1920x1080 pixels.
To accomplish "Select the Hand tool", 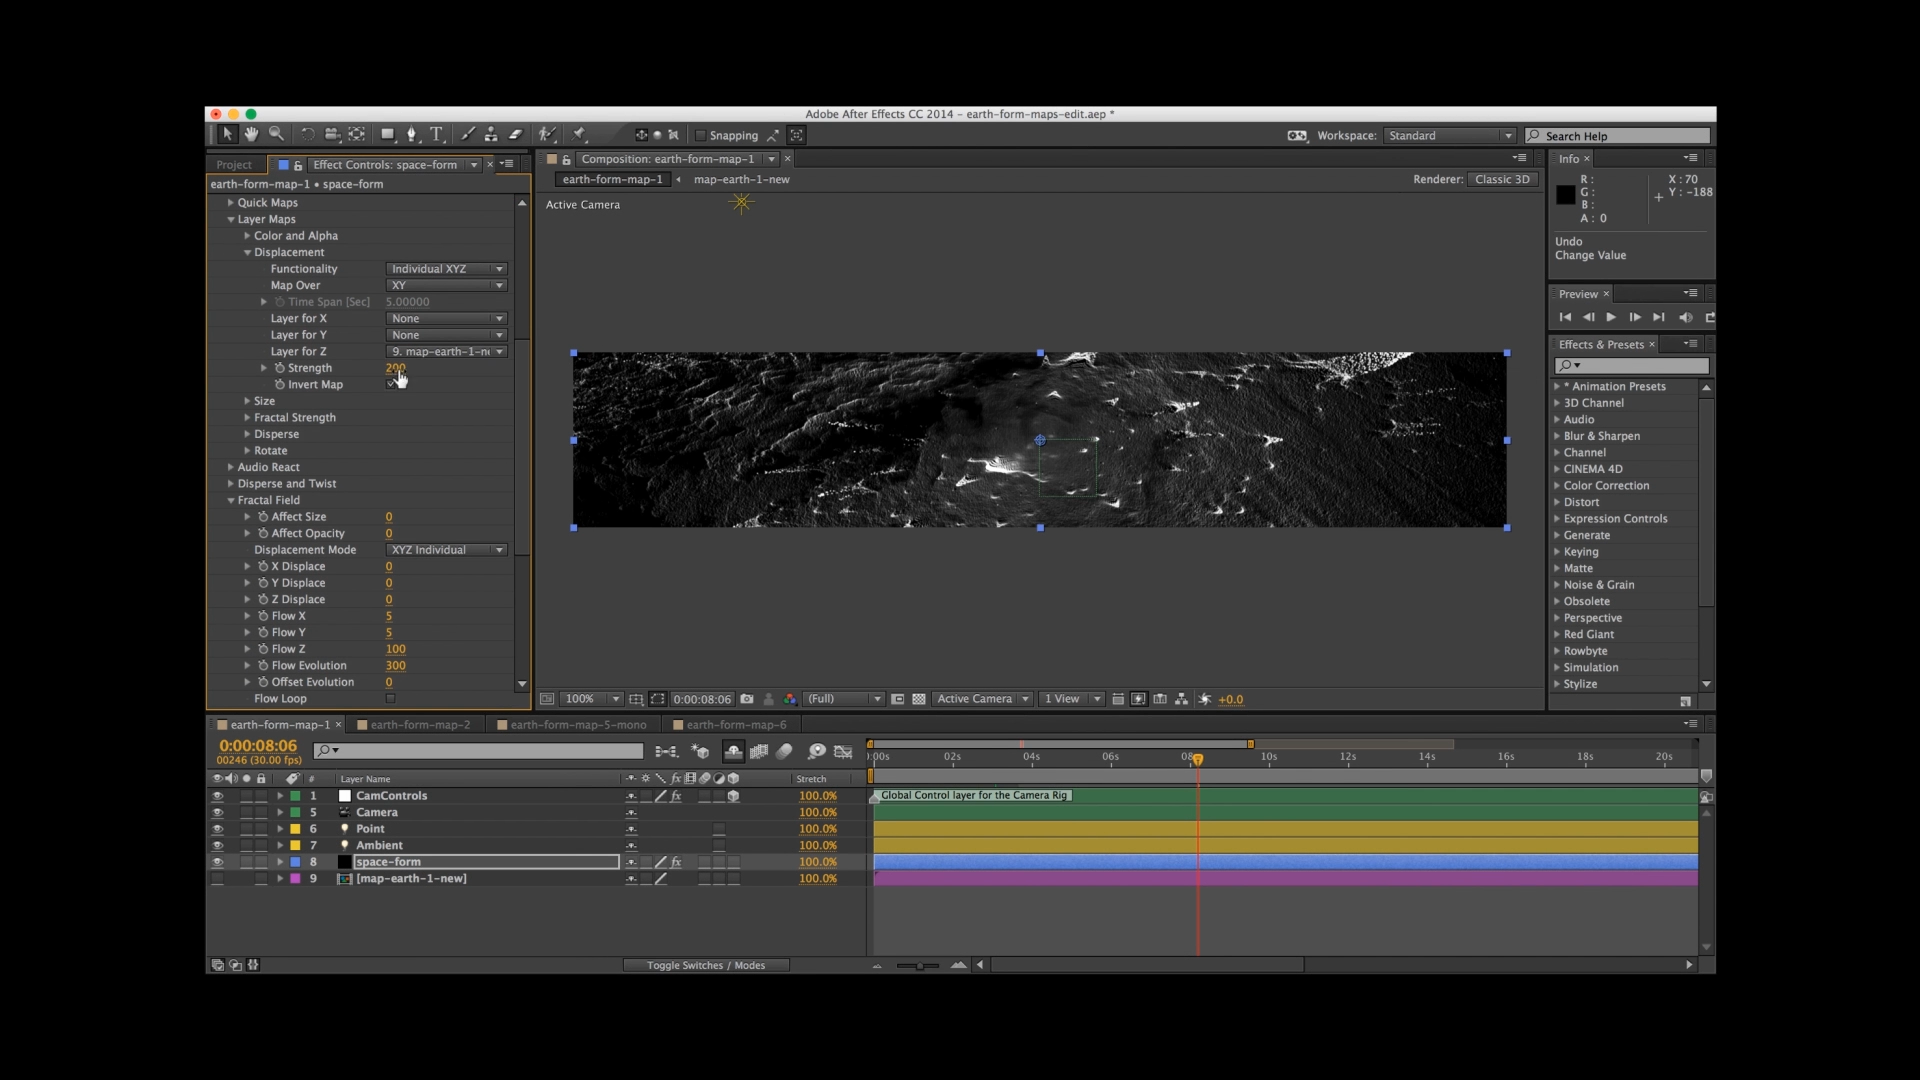I will pos(251,134).
